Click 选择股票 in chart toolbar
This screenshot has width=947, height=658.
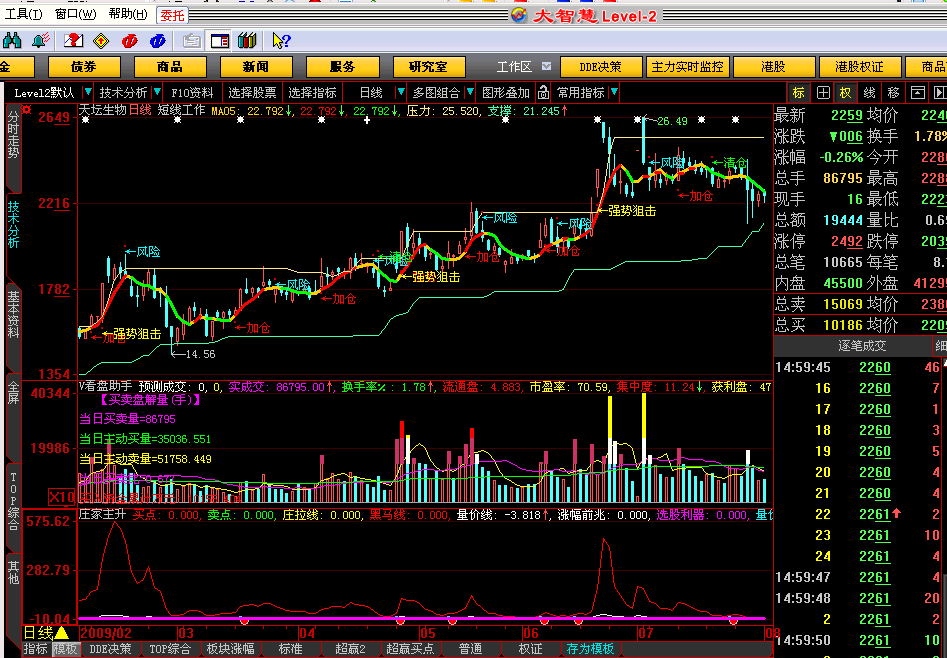(x=252, y=92)
